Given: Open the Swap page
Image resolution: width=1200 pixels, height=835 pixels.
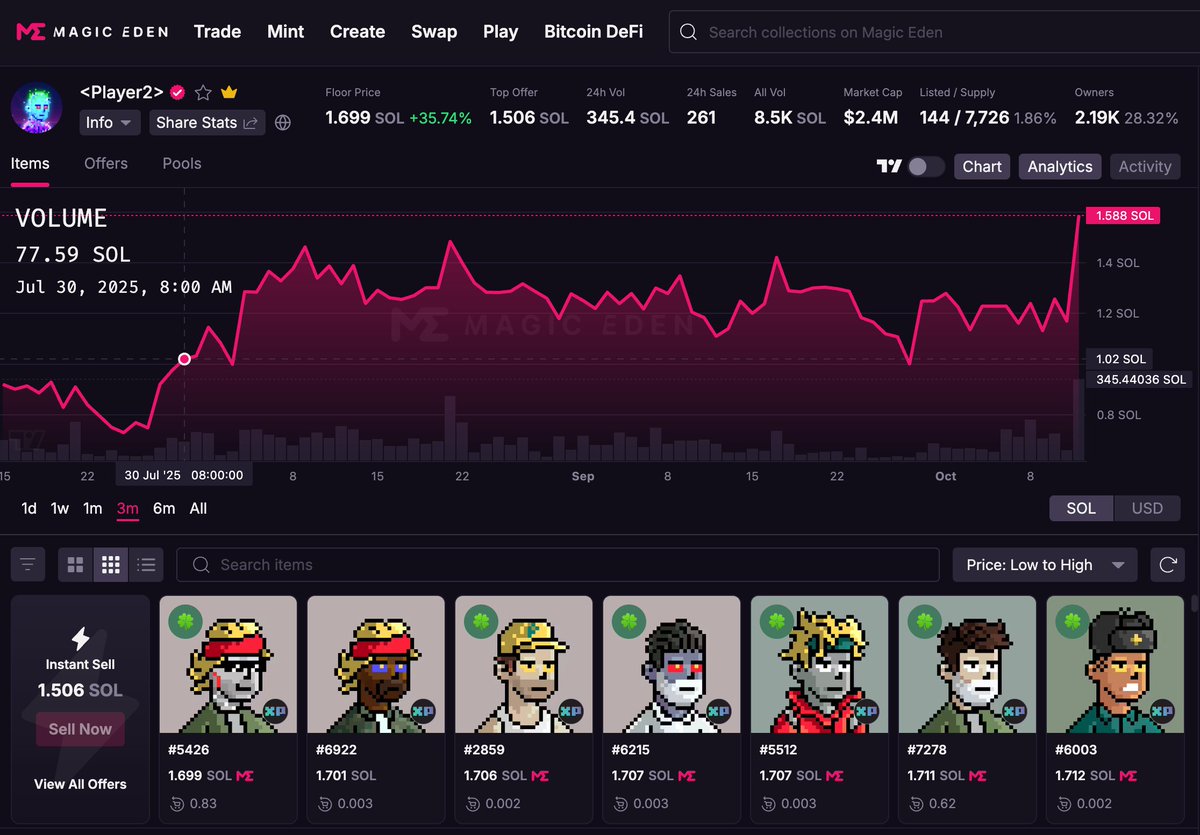Looking at the screenshot, I should [x=434, y=32].
